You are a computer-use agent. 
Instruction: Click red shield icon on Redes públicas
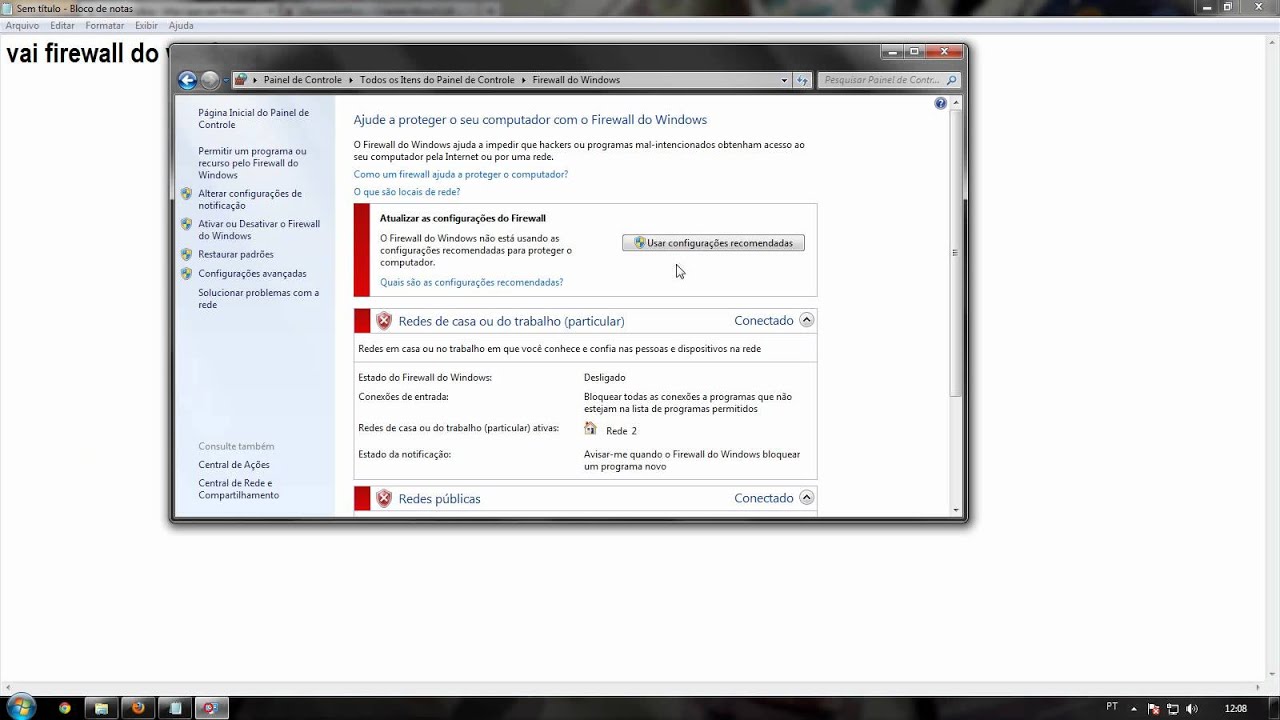(x=384, y=498)
